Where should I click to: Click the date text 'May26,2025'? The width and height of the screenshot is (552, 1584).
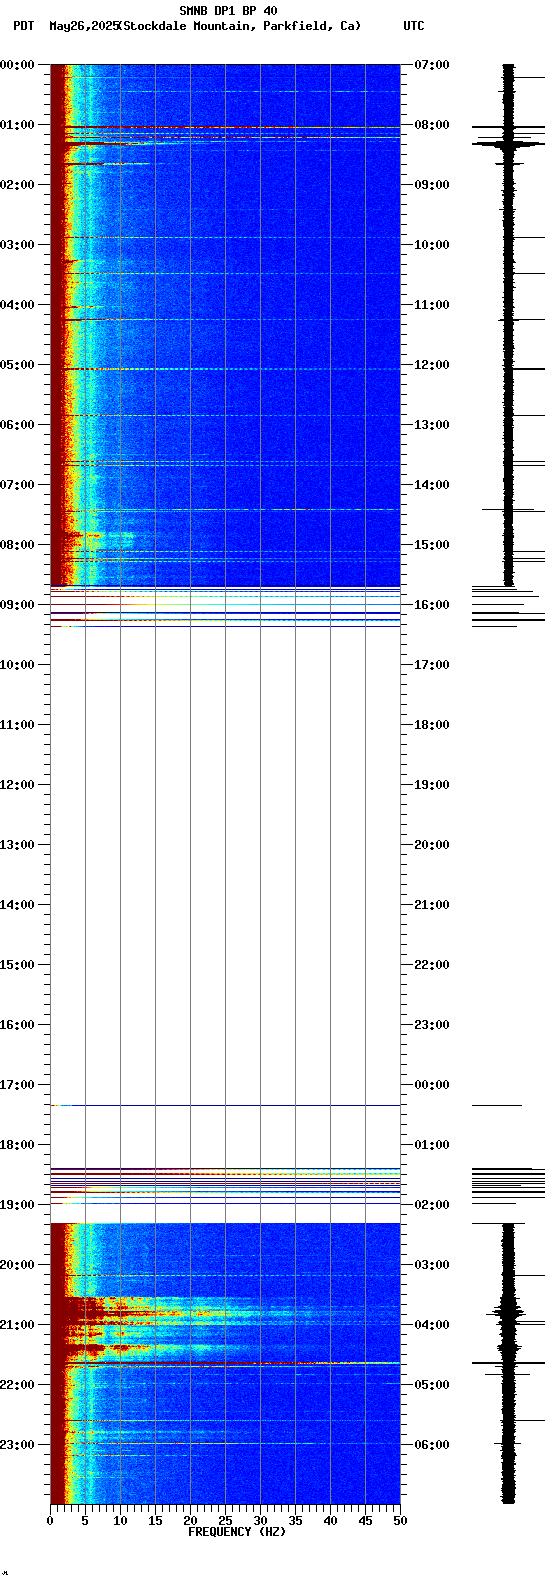point(83,26)
